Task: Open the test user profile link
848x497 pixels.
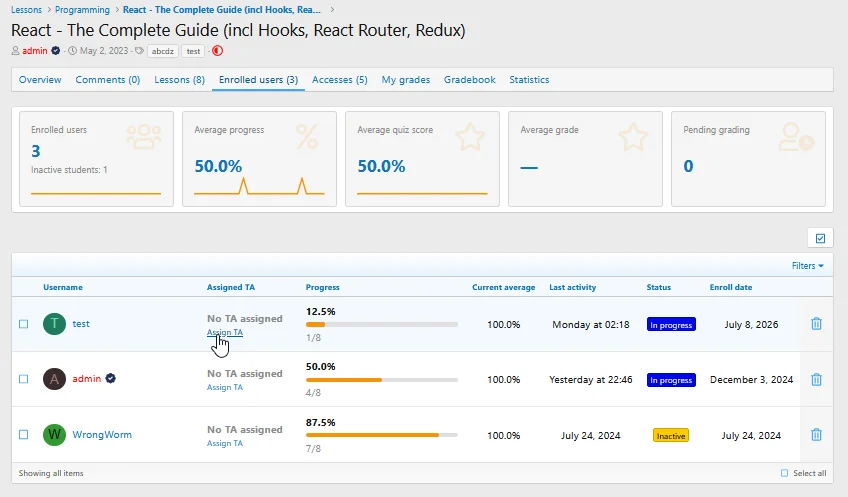Action: point(81,324)
